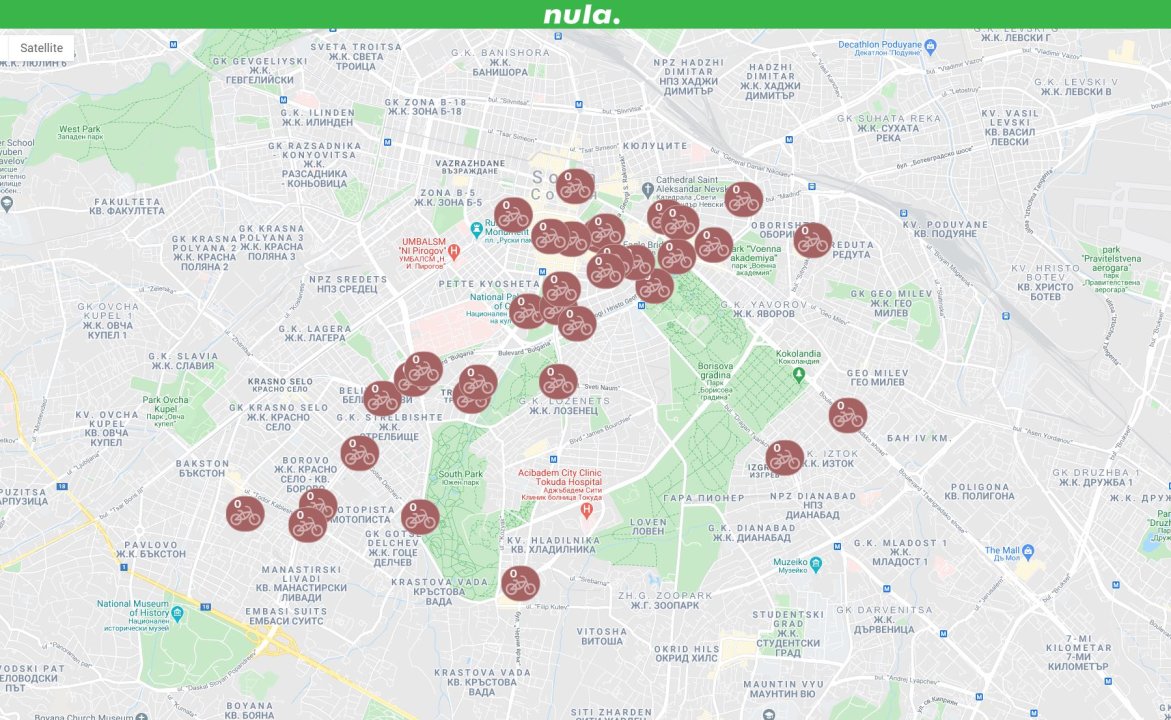Select the southernmost bike marker near Krastova Vada
Viewport: 1171px width, 720px height.
click(520, 583)
